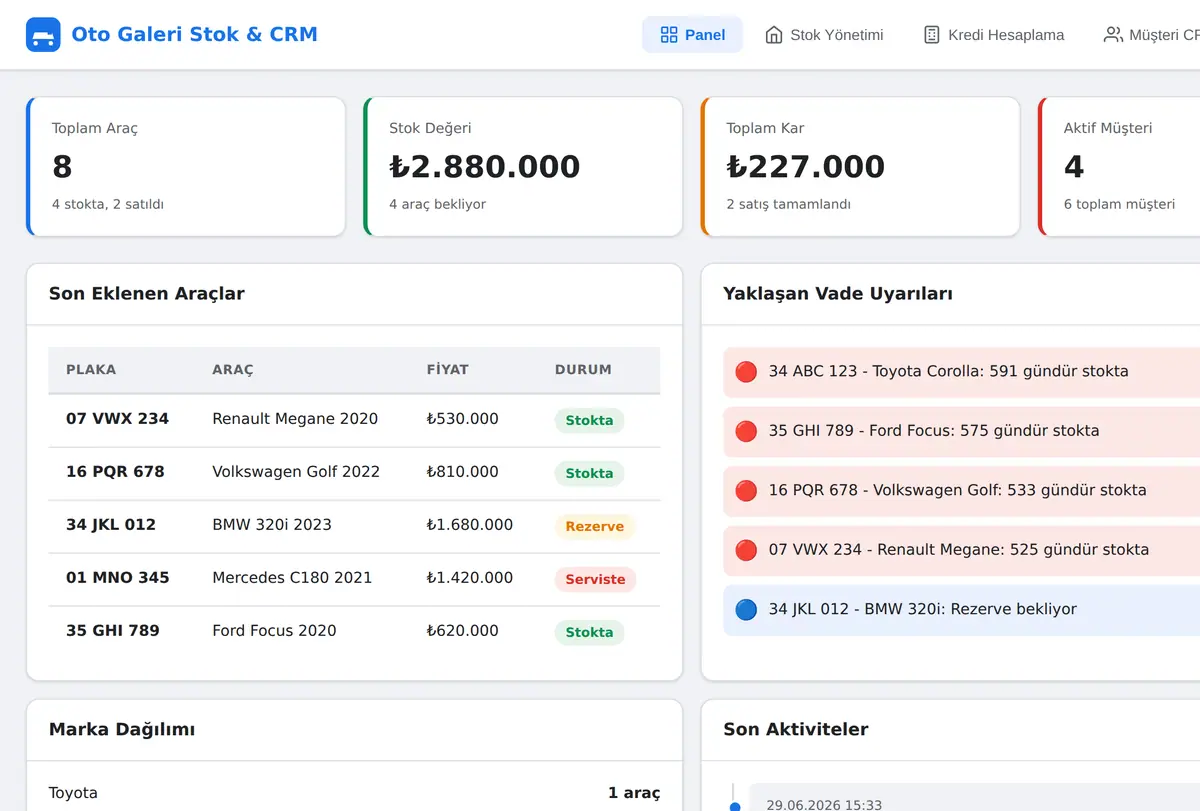The image size is (1200, 811).
Task: Click Toyota row in Marka Dağılımı
Action: click(x=354, y=793)
